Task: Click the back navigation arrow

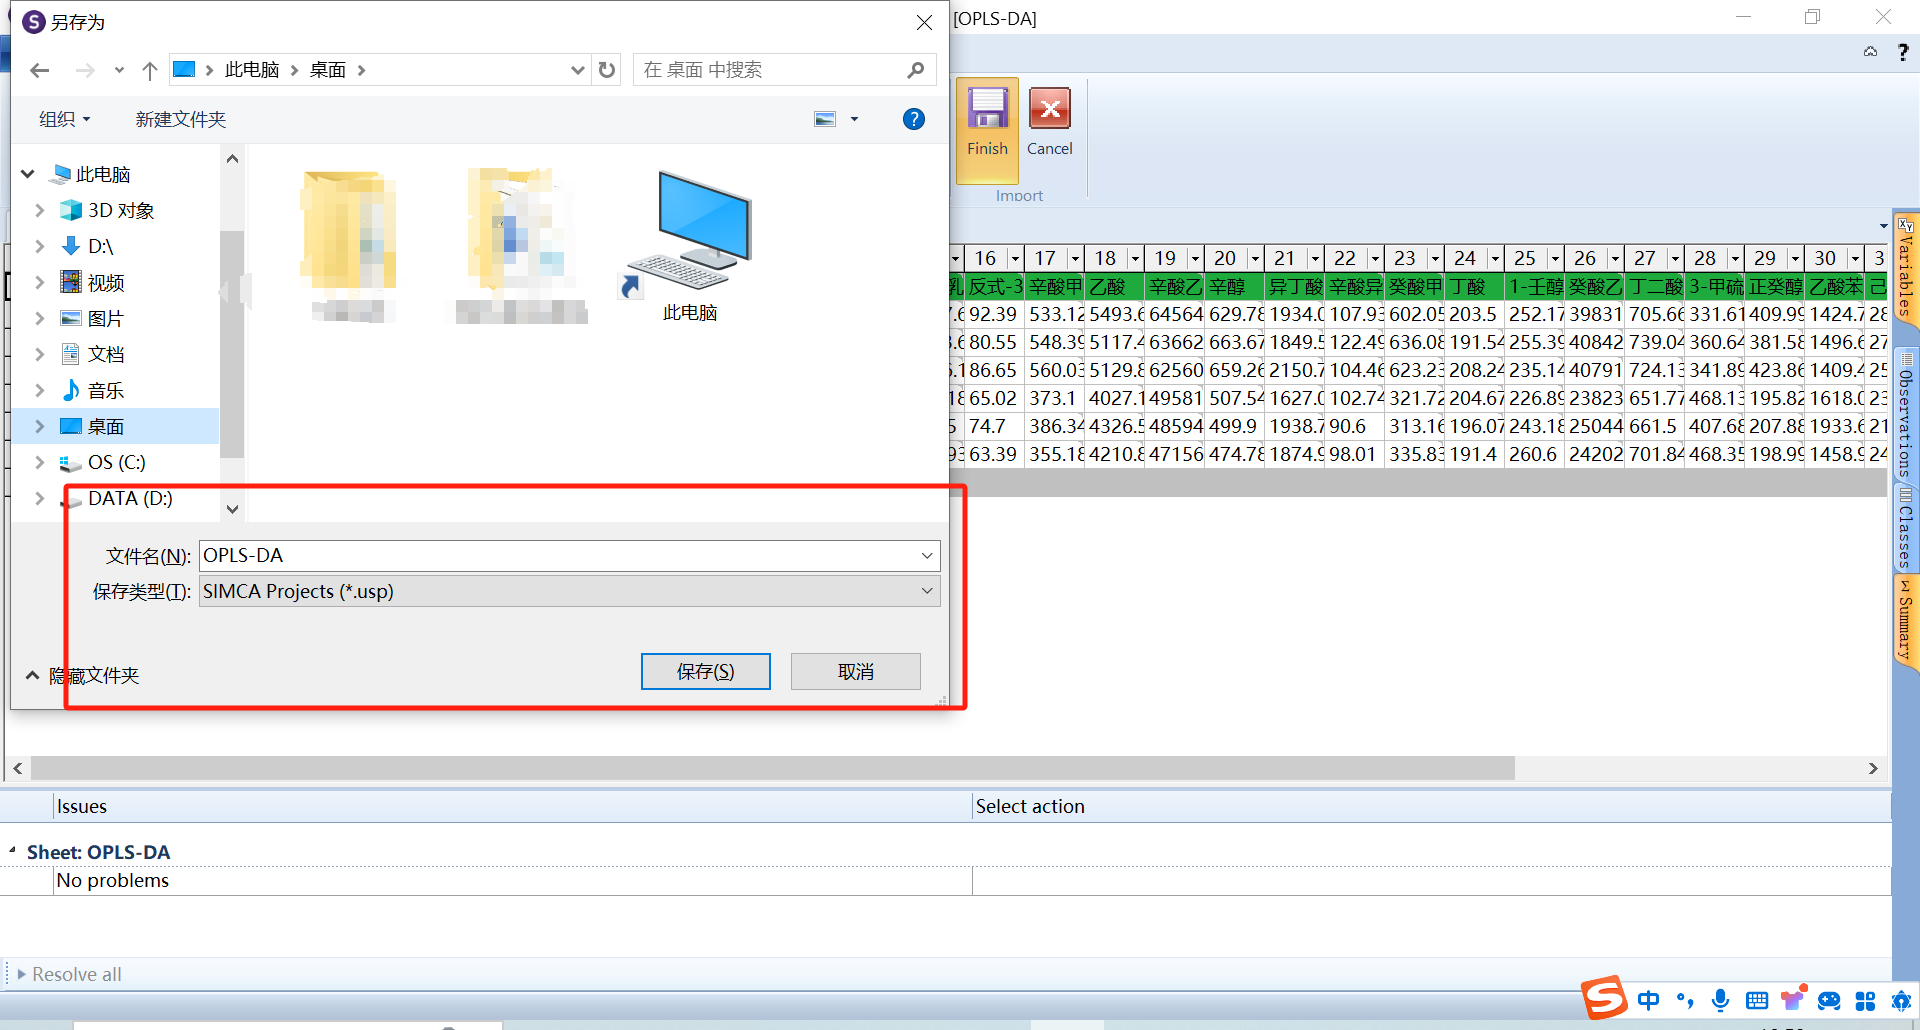Action: tap(40, 70)
